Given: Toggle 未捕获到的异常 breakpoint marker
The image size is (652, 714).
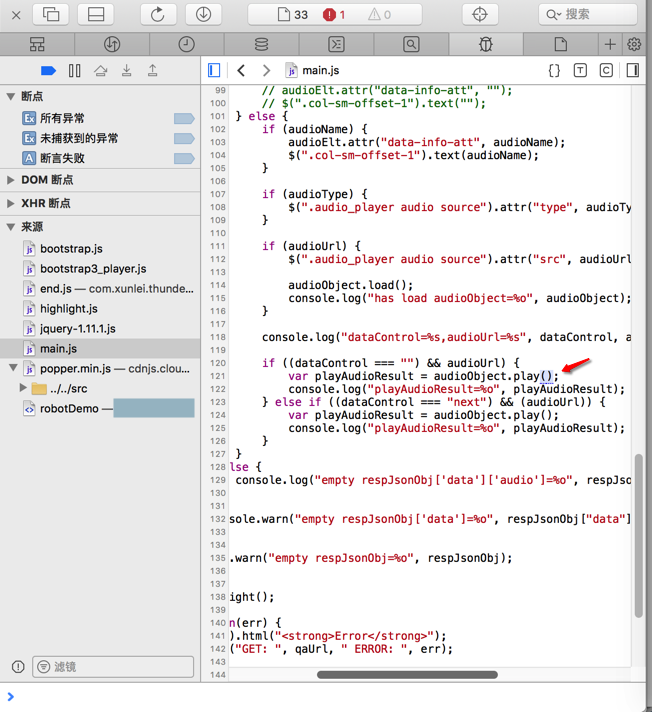Looking at the screenshot, I should [184, 138].
